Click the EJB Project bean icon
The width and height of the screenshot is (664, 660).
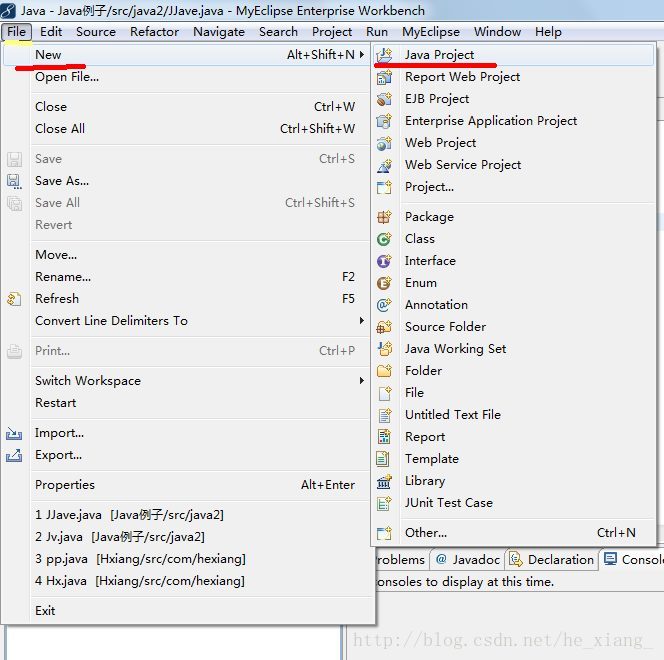coord(384,99)
